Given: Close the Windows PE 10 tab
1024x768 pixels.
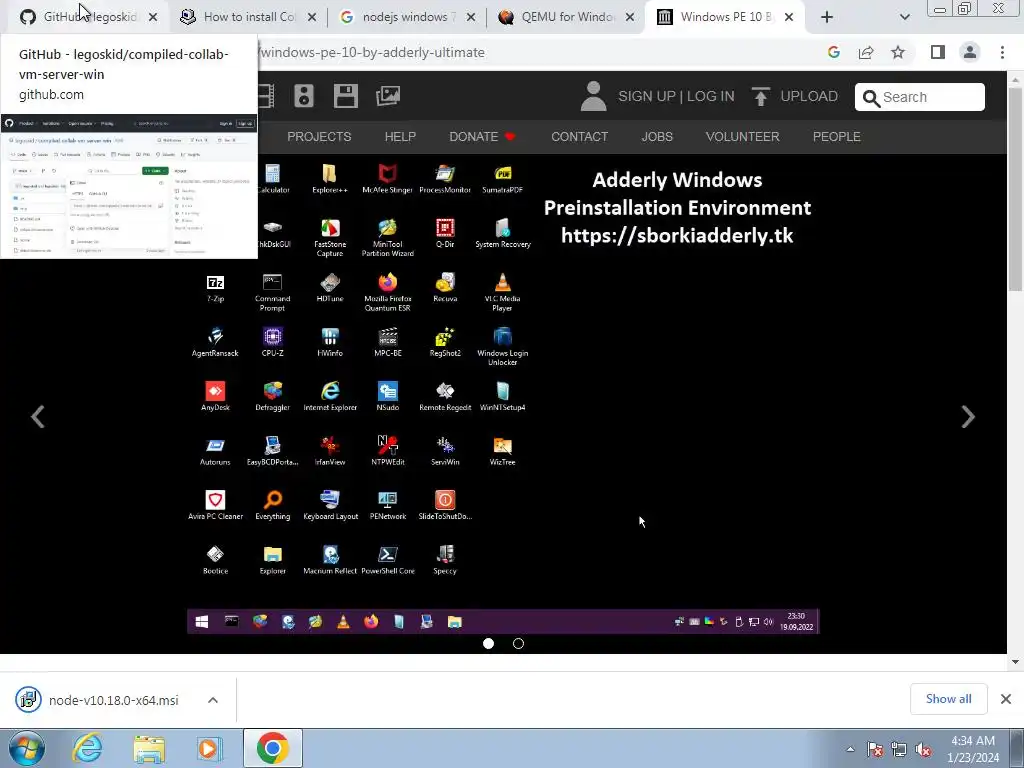Looking at the screenshot, I should 789,17.
